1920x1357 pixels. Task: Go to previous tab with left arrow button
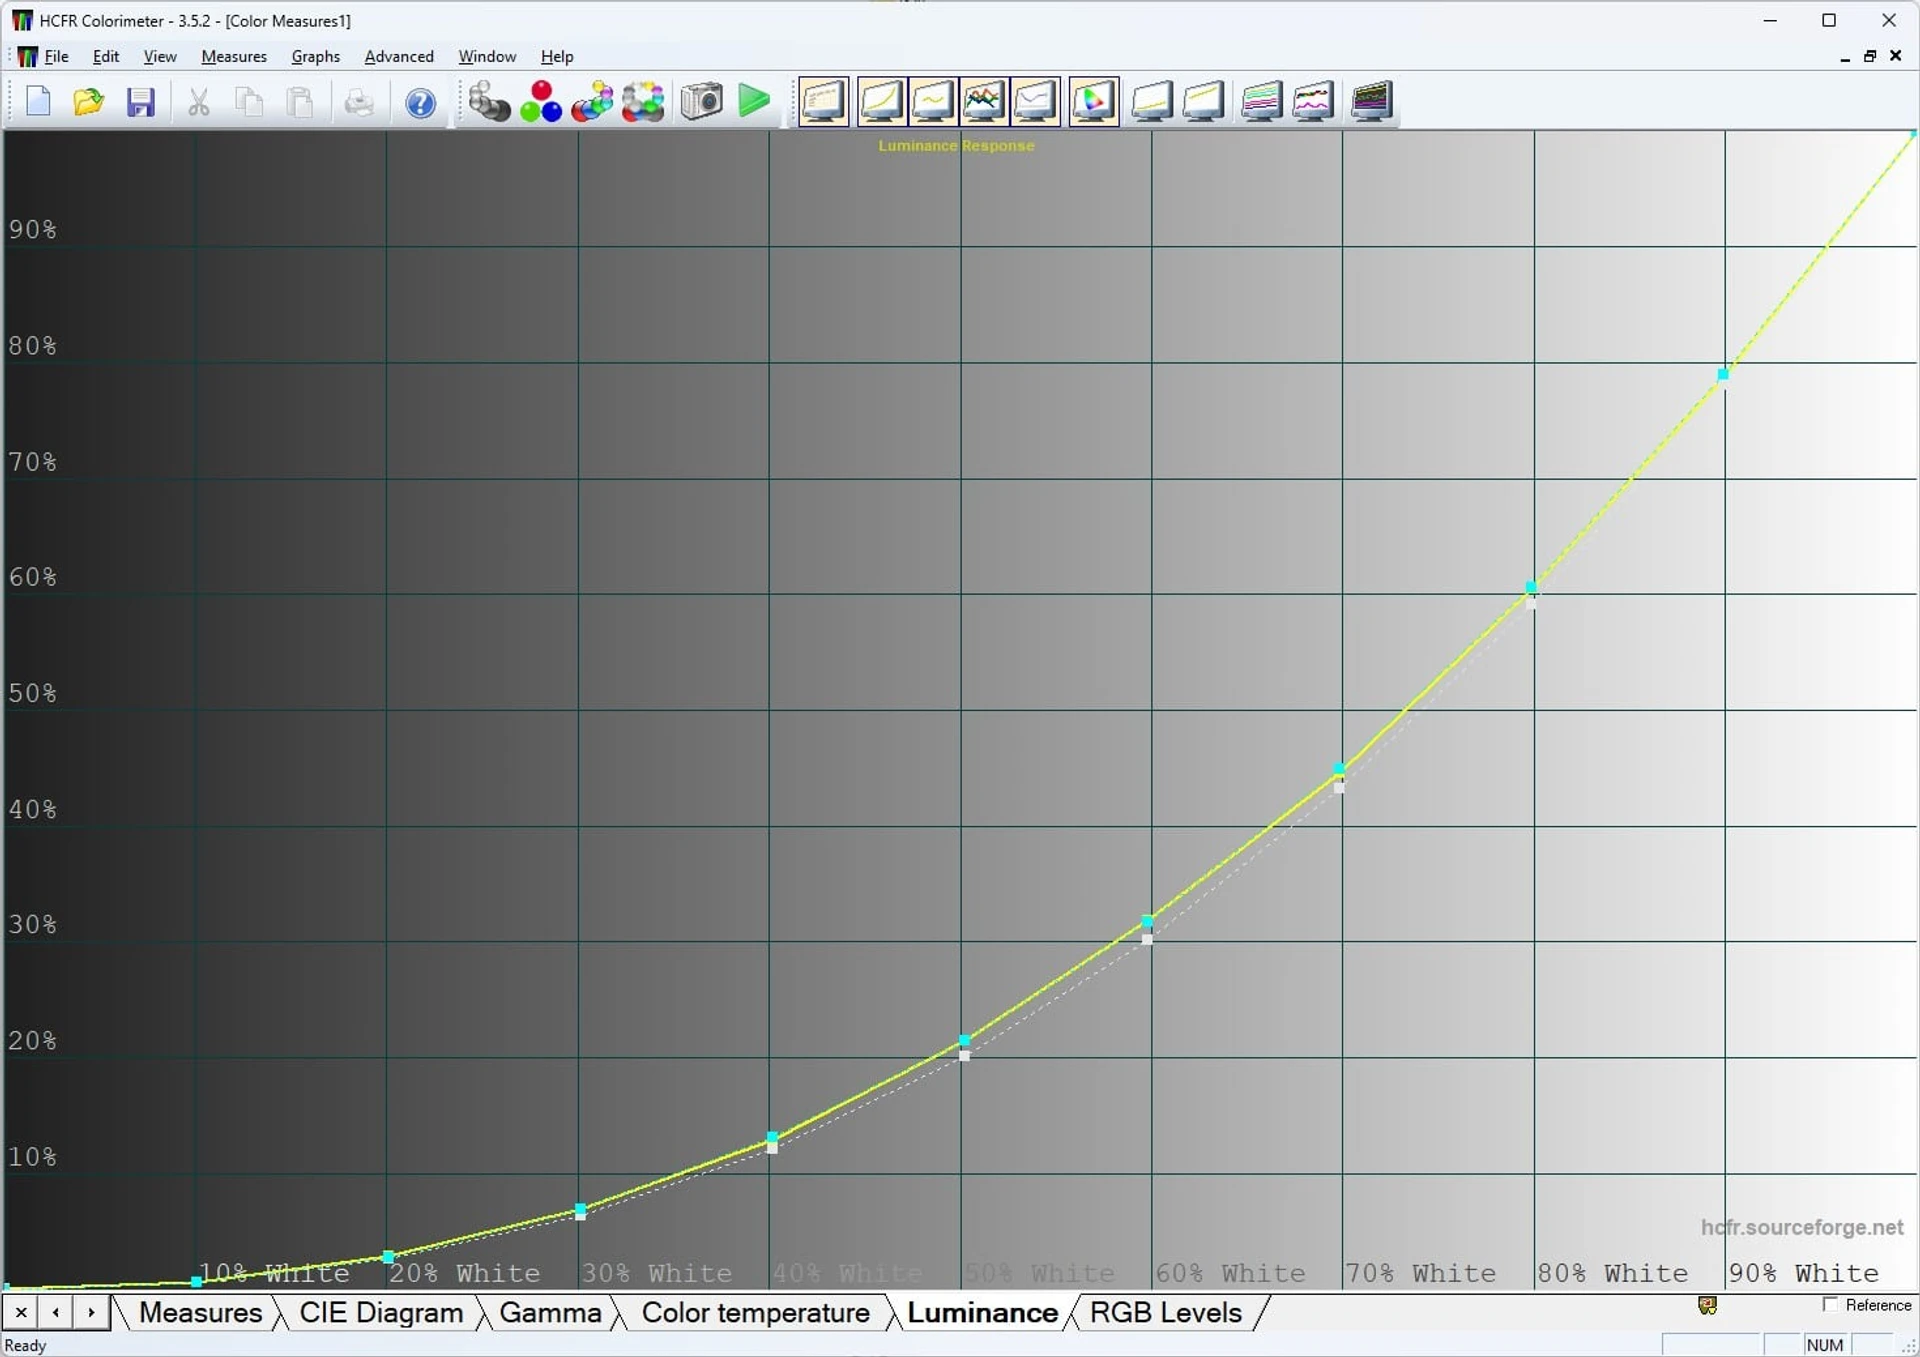tap(56, 1312)
